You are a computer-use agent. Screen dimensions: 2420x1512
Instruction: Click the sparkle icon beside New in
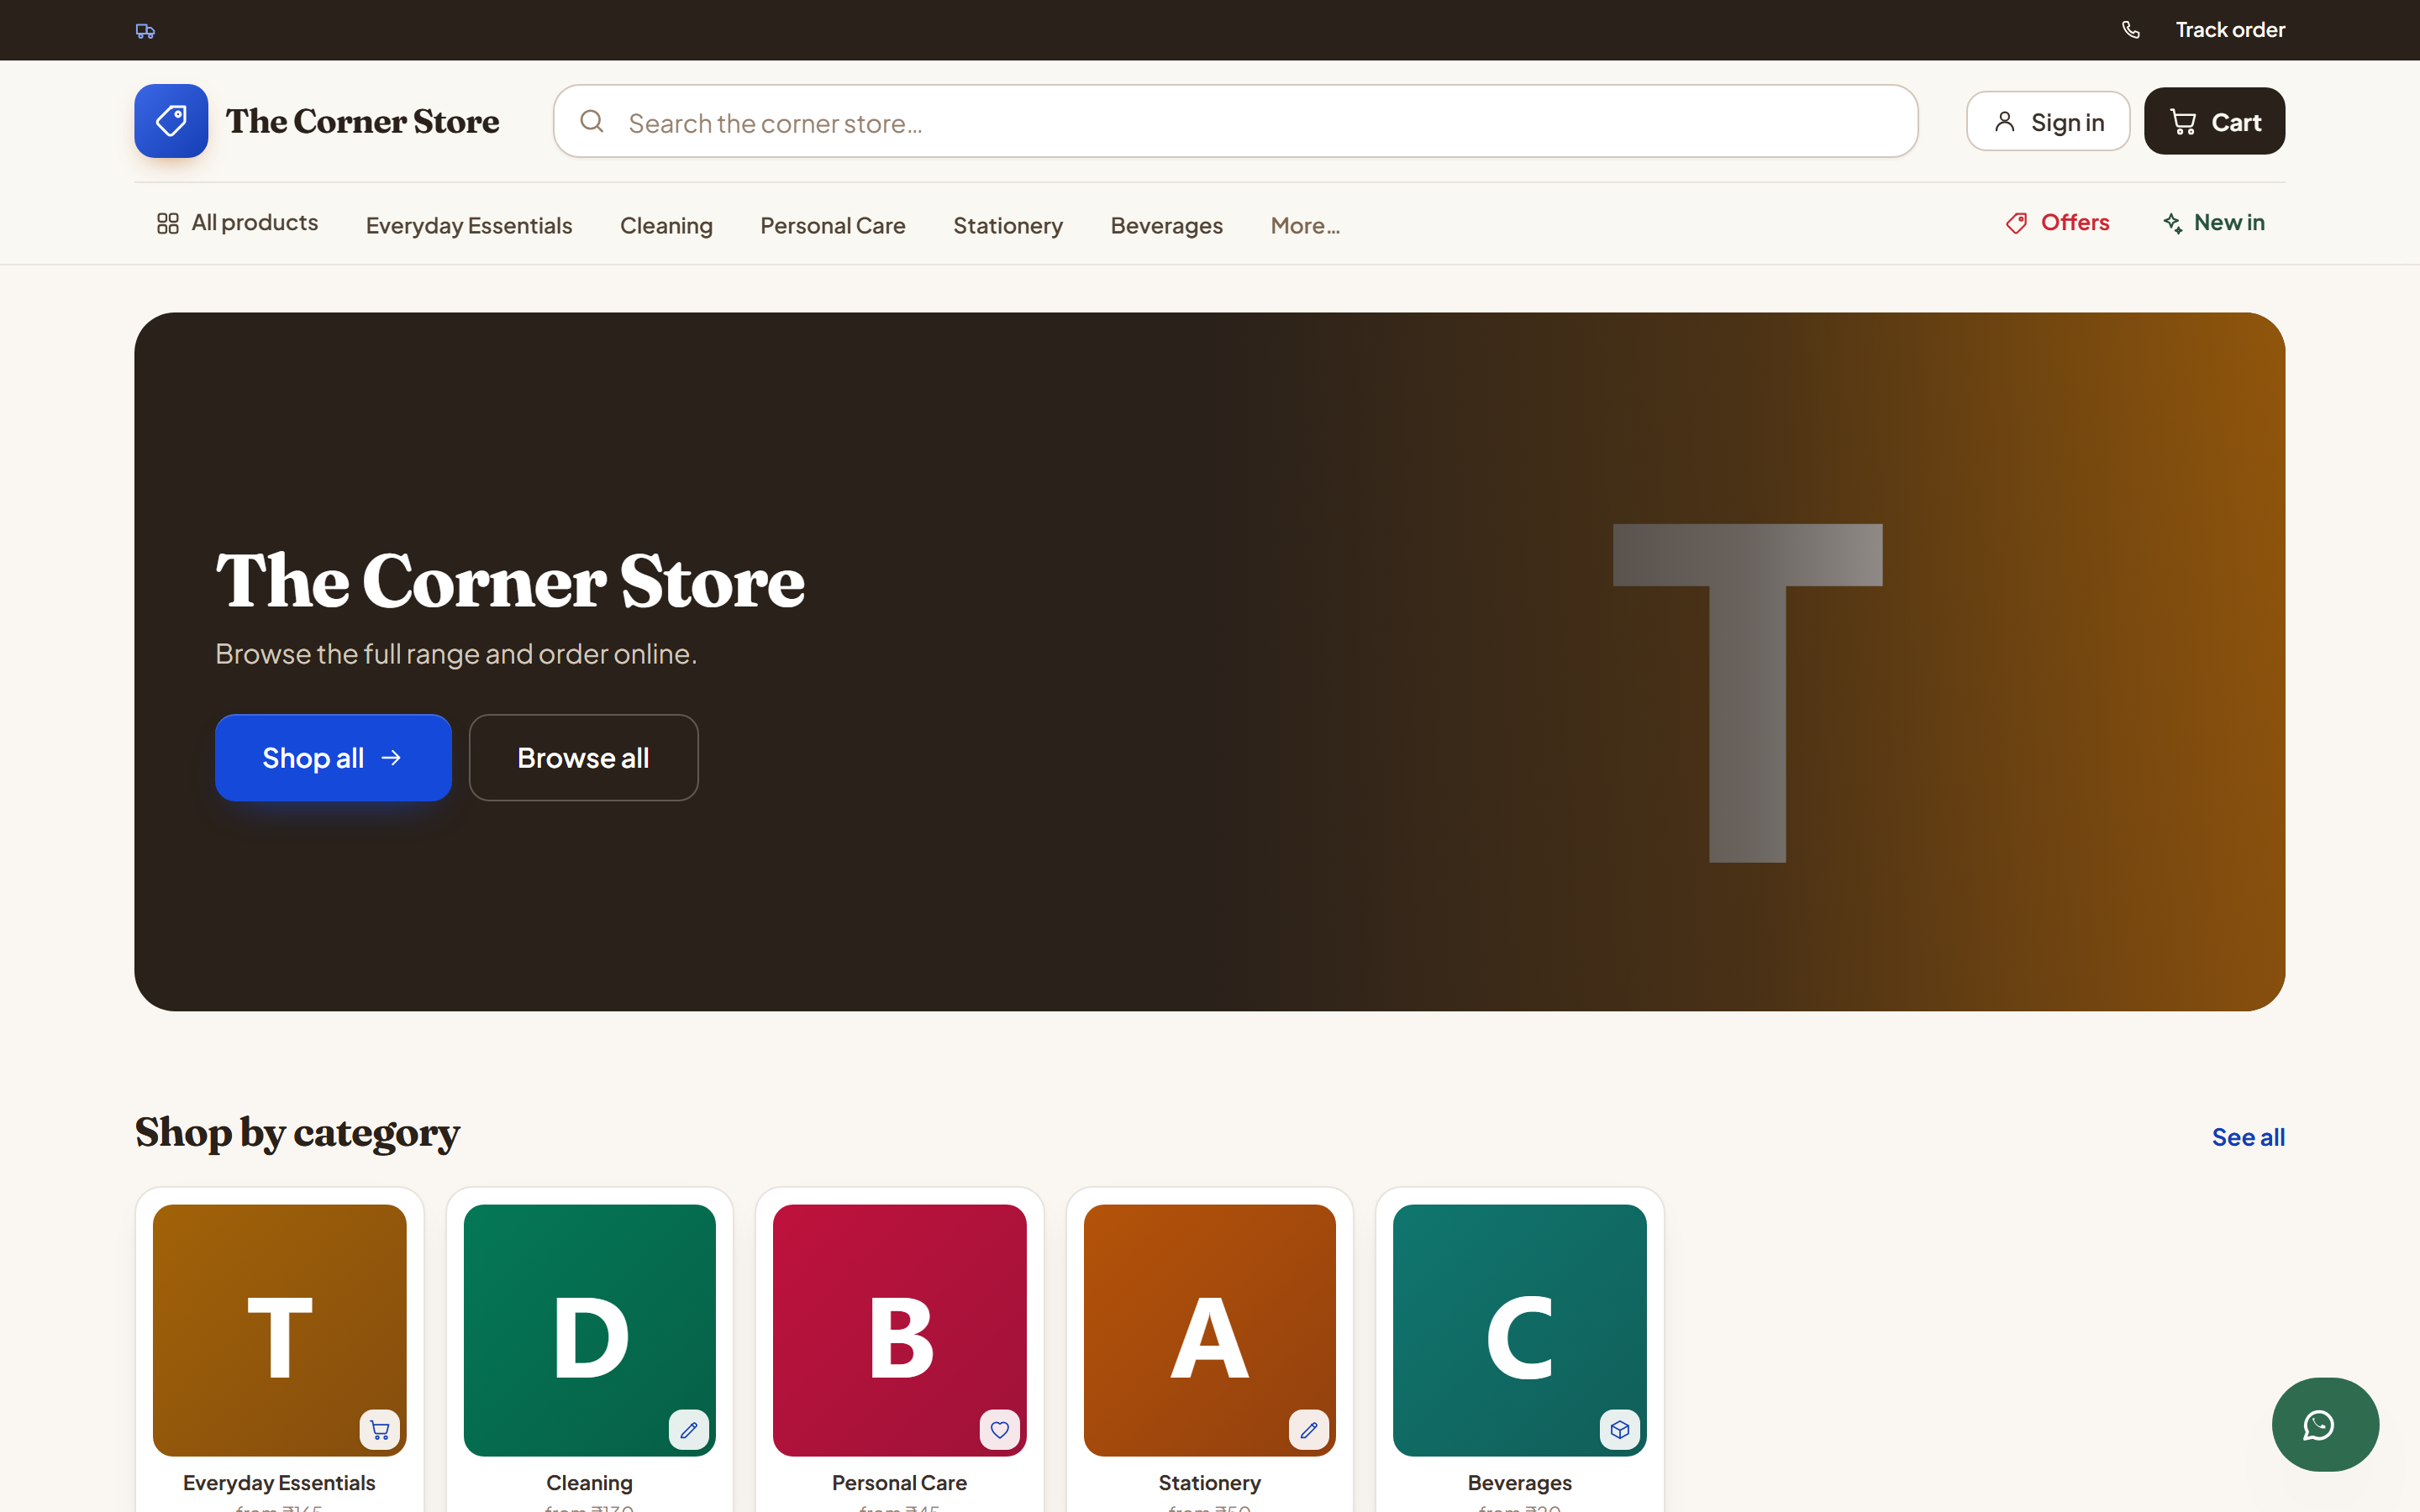click(x=2172, y=223)
